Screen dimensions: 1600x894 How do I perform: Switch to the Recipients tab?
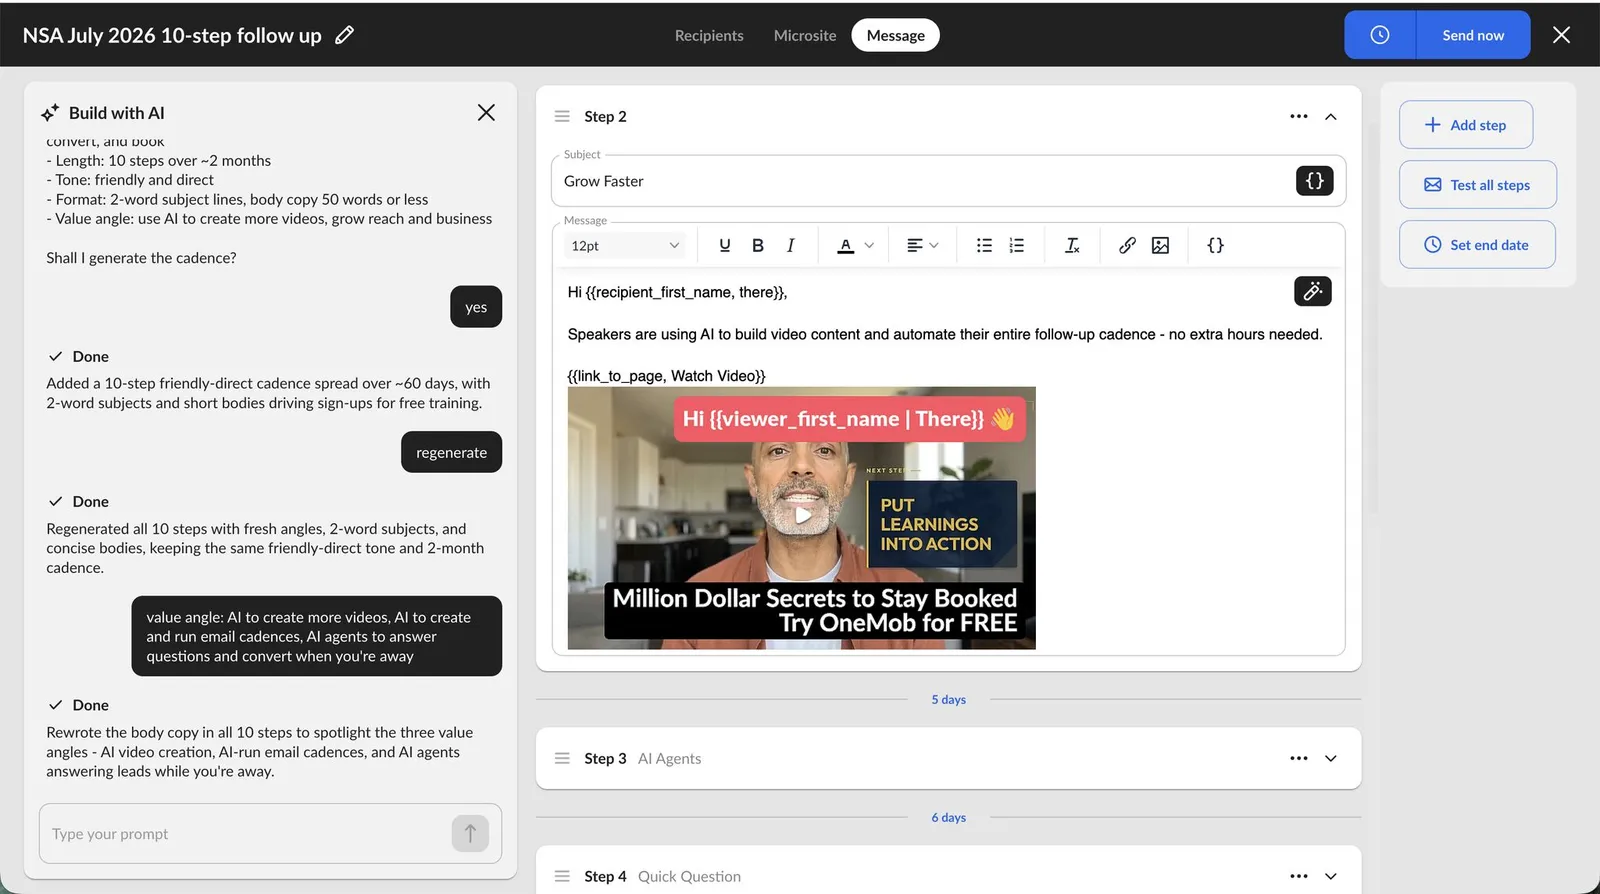click(x=709, y=35)
